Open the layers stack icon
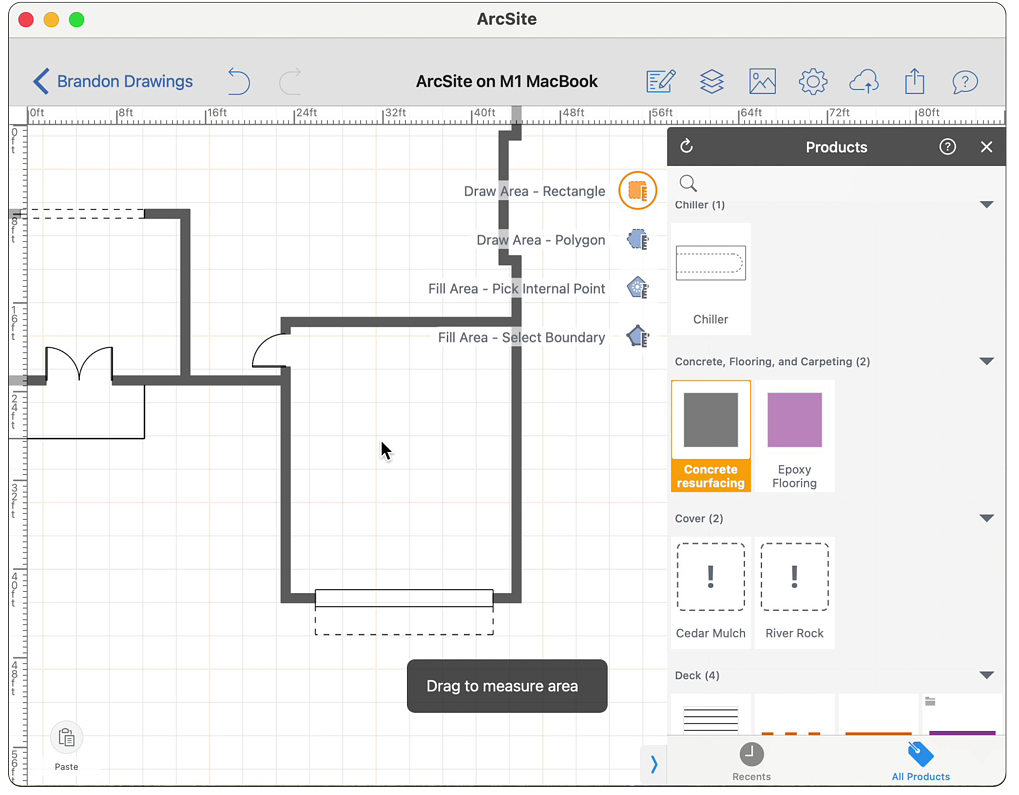Viewport: 1019px width, 795px height. (x=712, y=81)
